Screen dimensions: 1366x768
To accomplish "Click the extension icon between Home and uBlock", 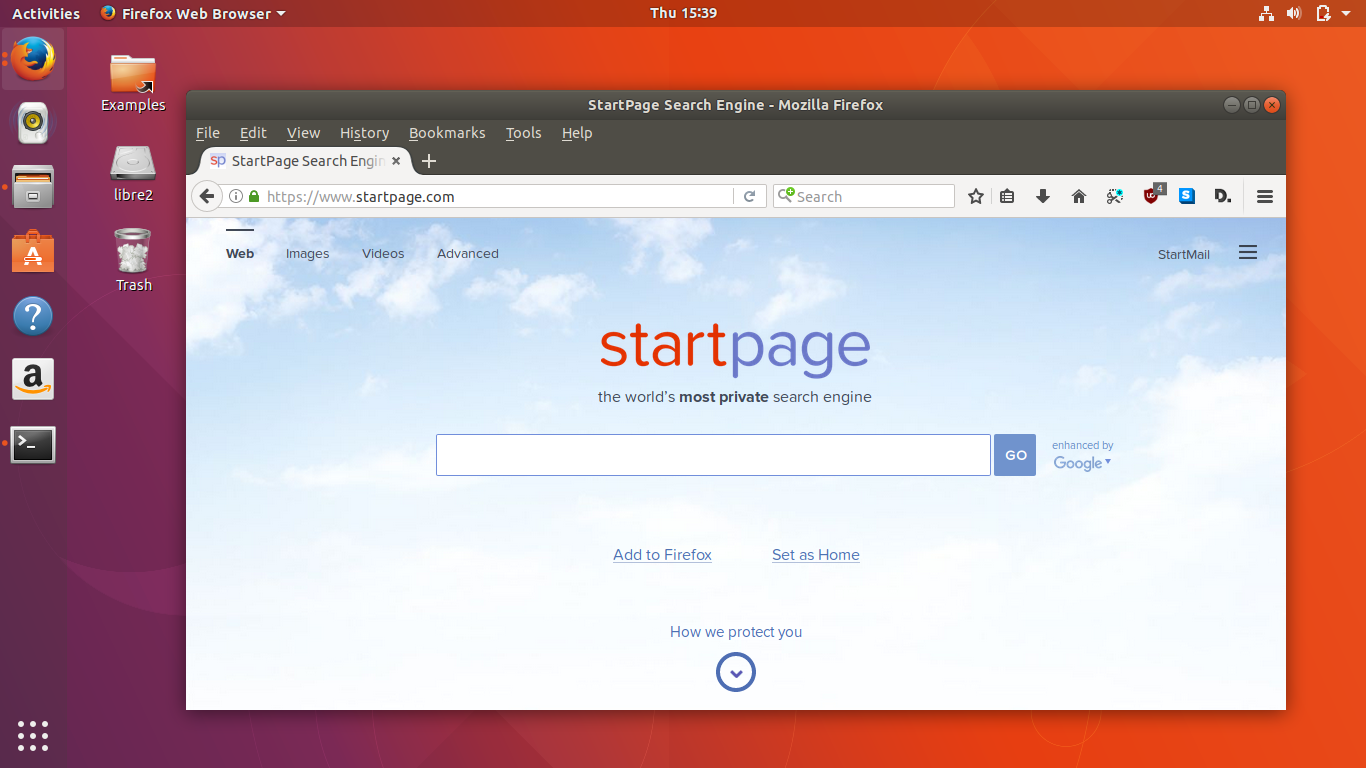I will click(x=1115, y=197).
